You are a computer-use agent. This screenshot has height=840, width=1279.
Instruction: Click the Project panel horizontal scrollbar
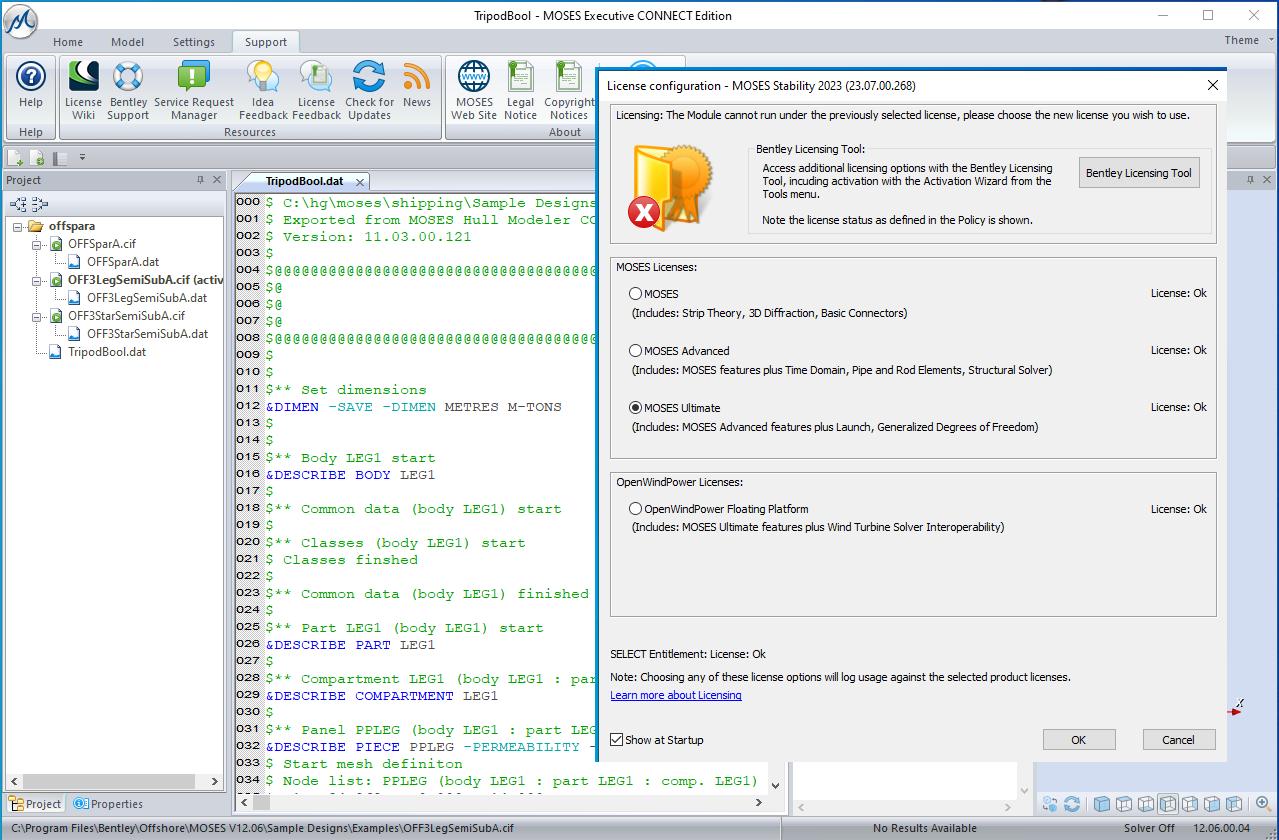[112, 781]
